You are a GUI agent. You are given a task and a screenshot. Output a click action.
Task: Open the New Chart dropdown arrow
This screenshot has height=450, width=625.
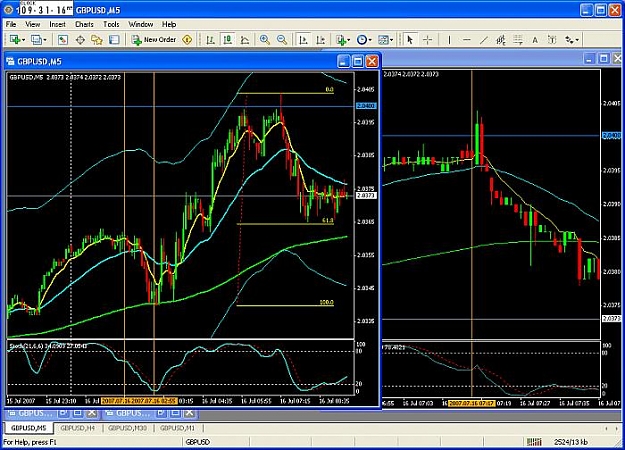click(24, 40)
